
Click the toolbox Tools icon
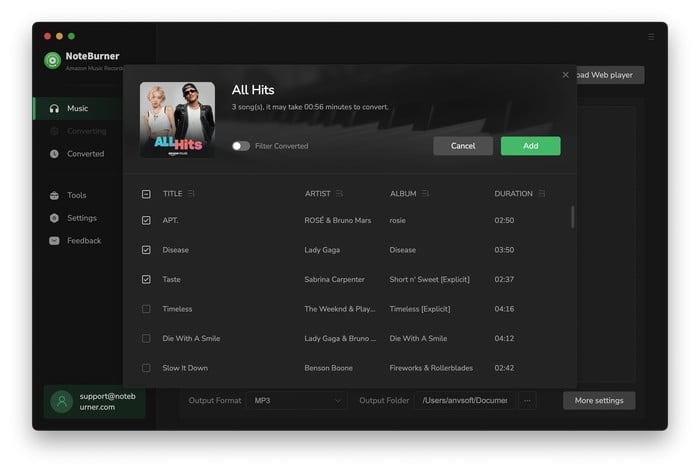(54, 195)
